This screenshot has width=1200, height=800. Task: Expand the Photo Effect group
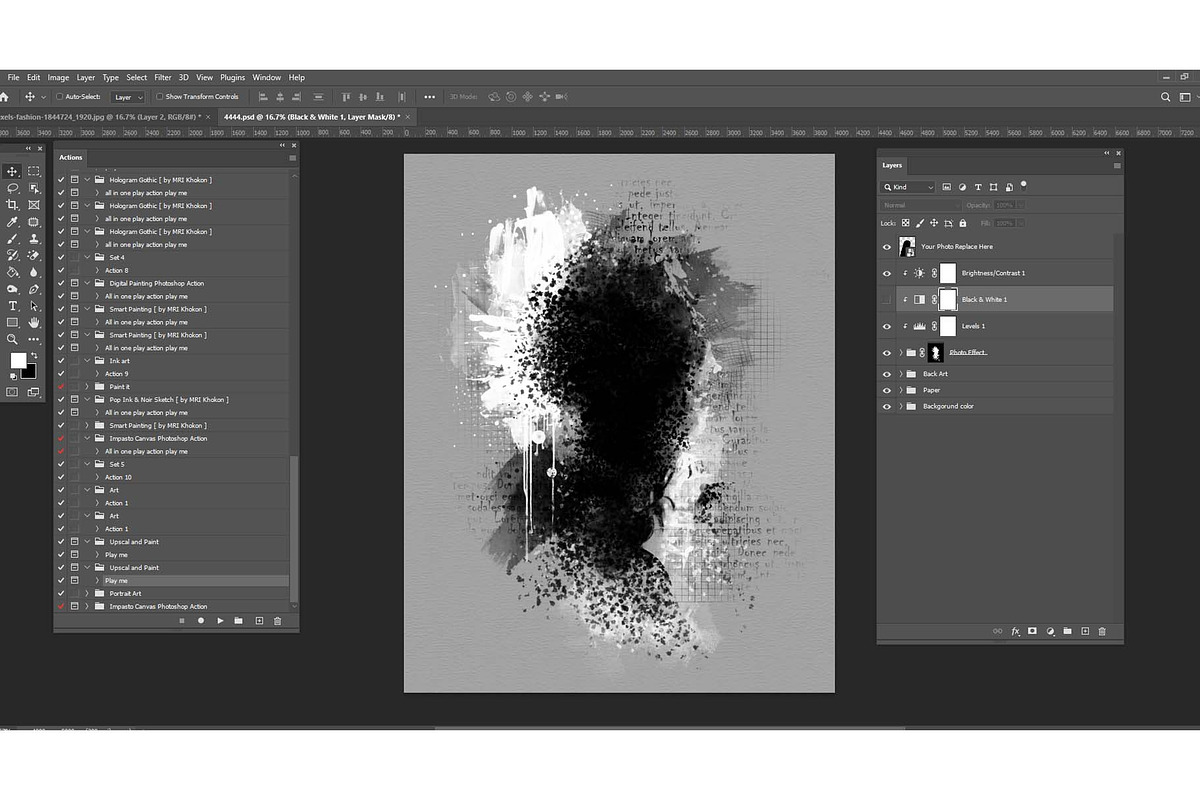click(901, 352)
